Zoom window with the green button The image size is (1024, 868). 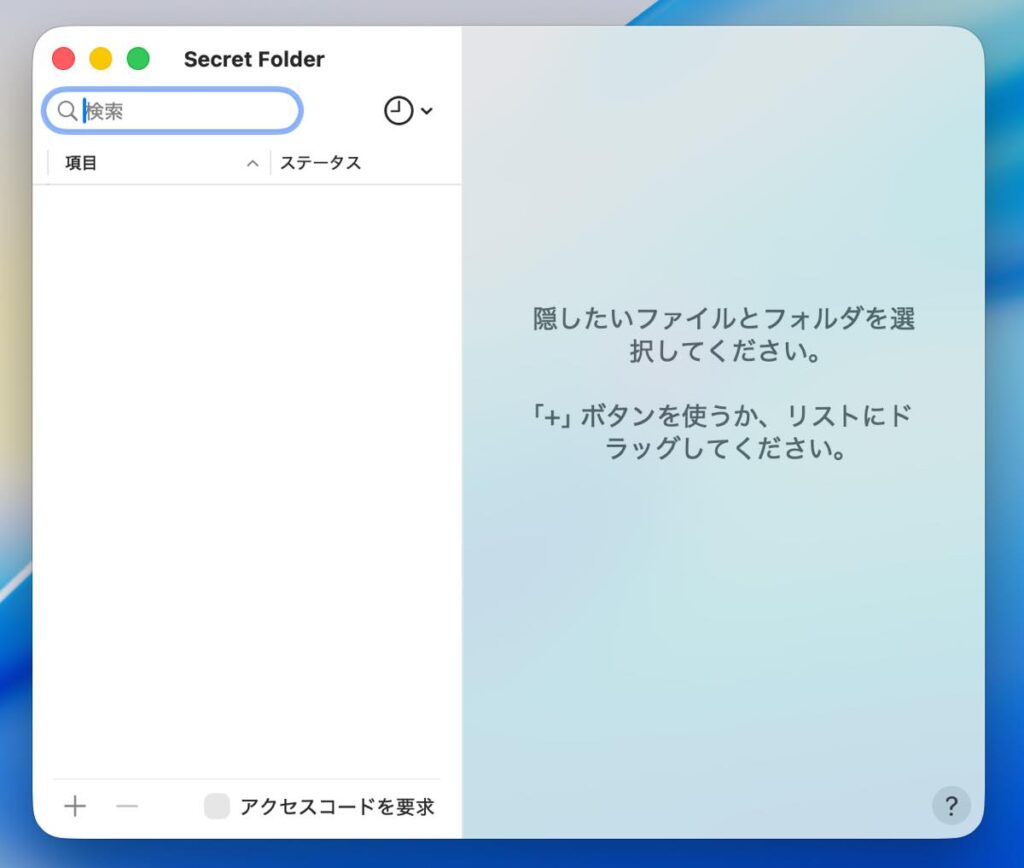coord(138,59)
